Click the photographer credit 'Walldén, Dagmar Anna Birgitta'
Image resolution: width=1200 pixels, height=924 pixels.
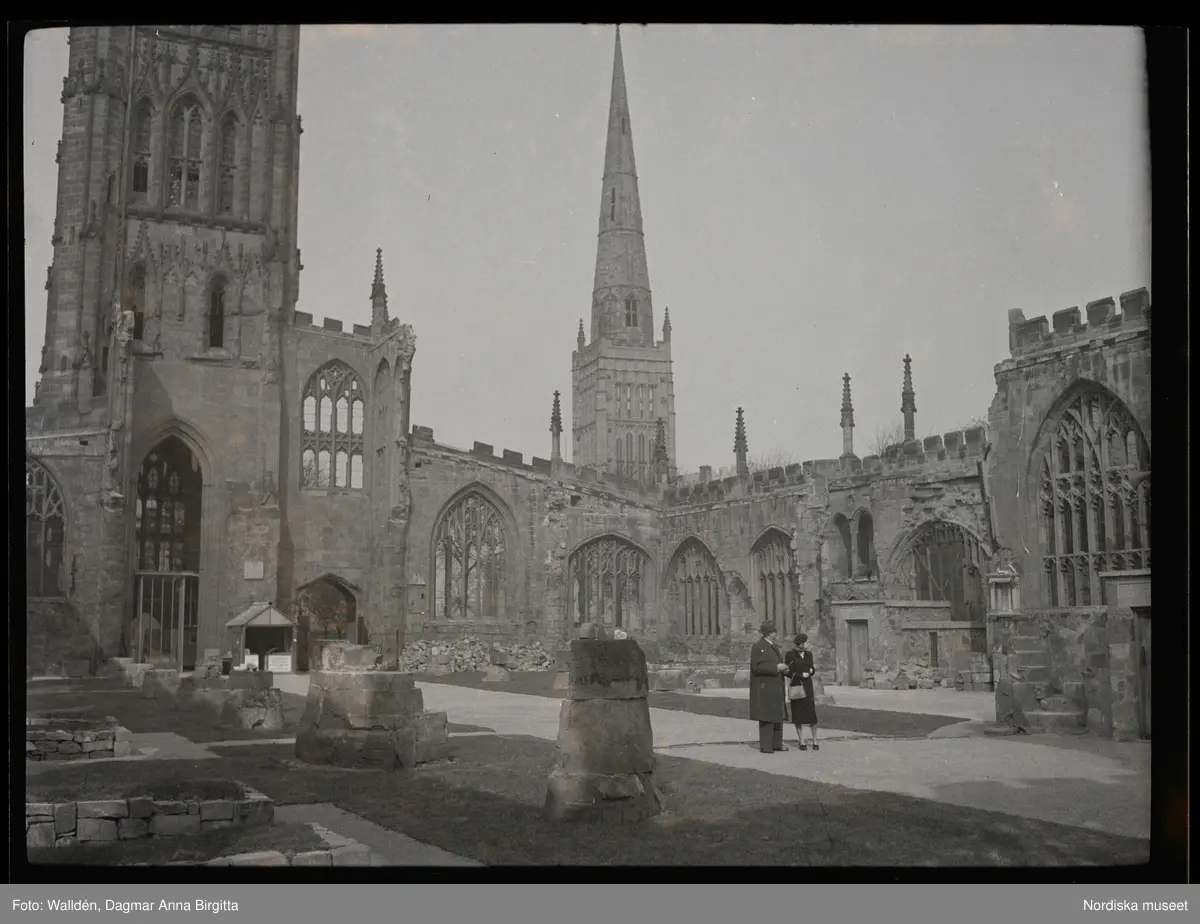(x=125, y=905)
